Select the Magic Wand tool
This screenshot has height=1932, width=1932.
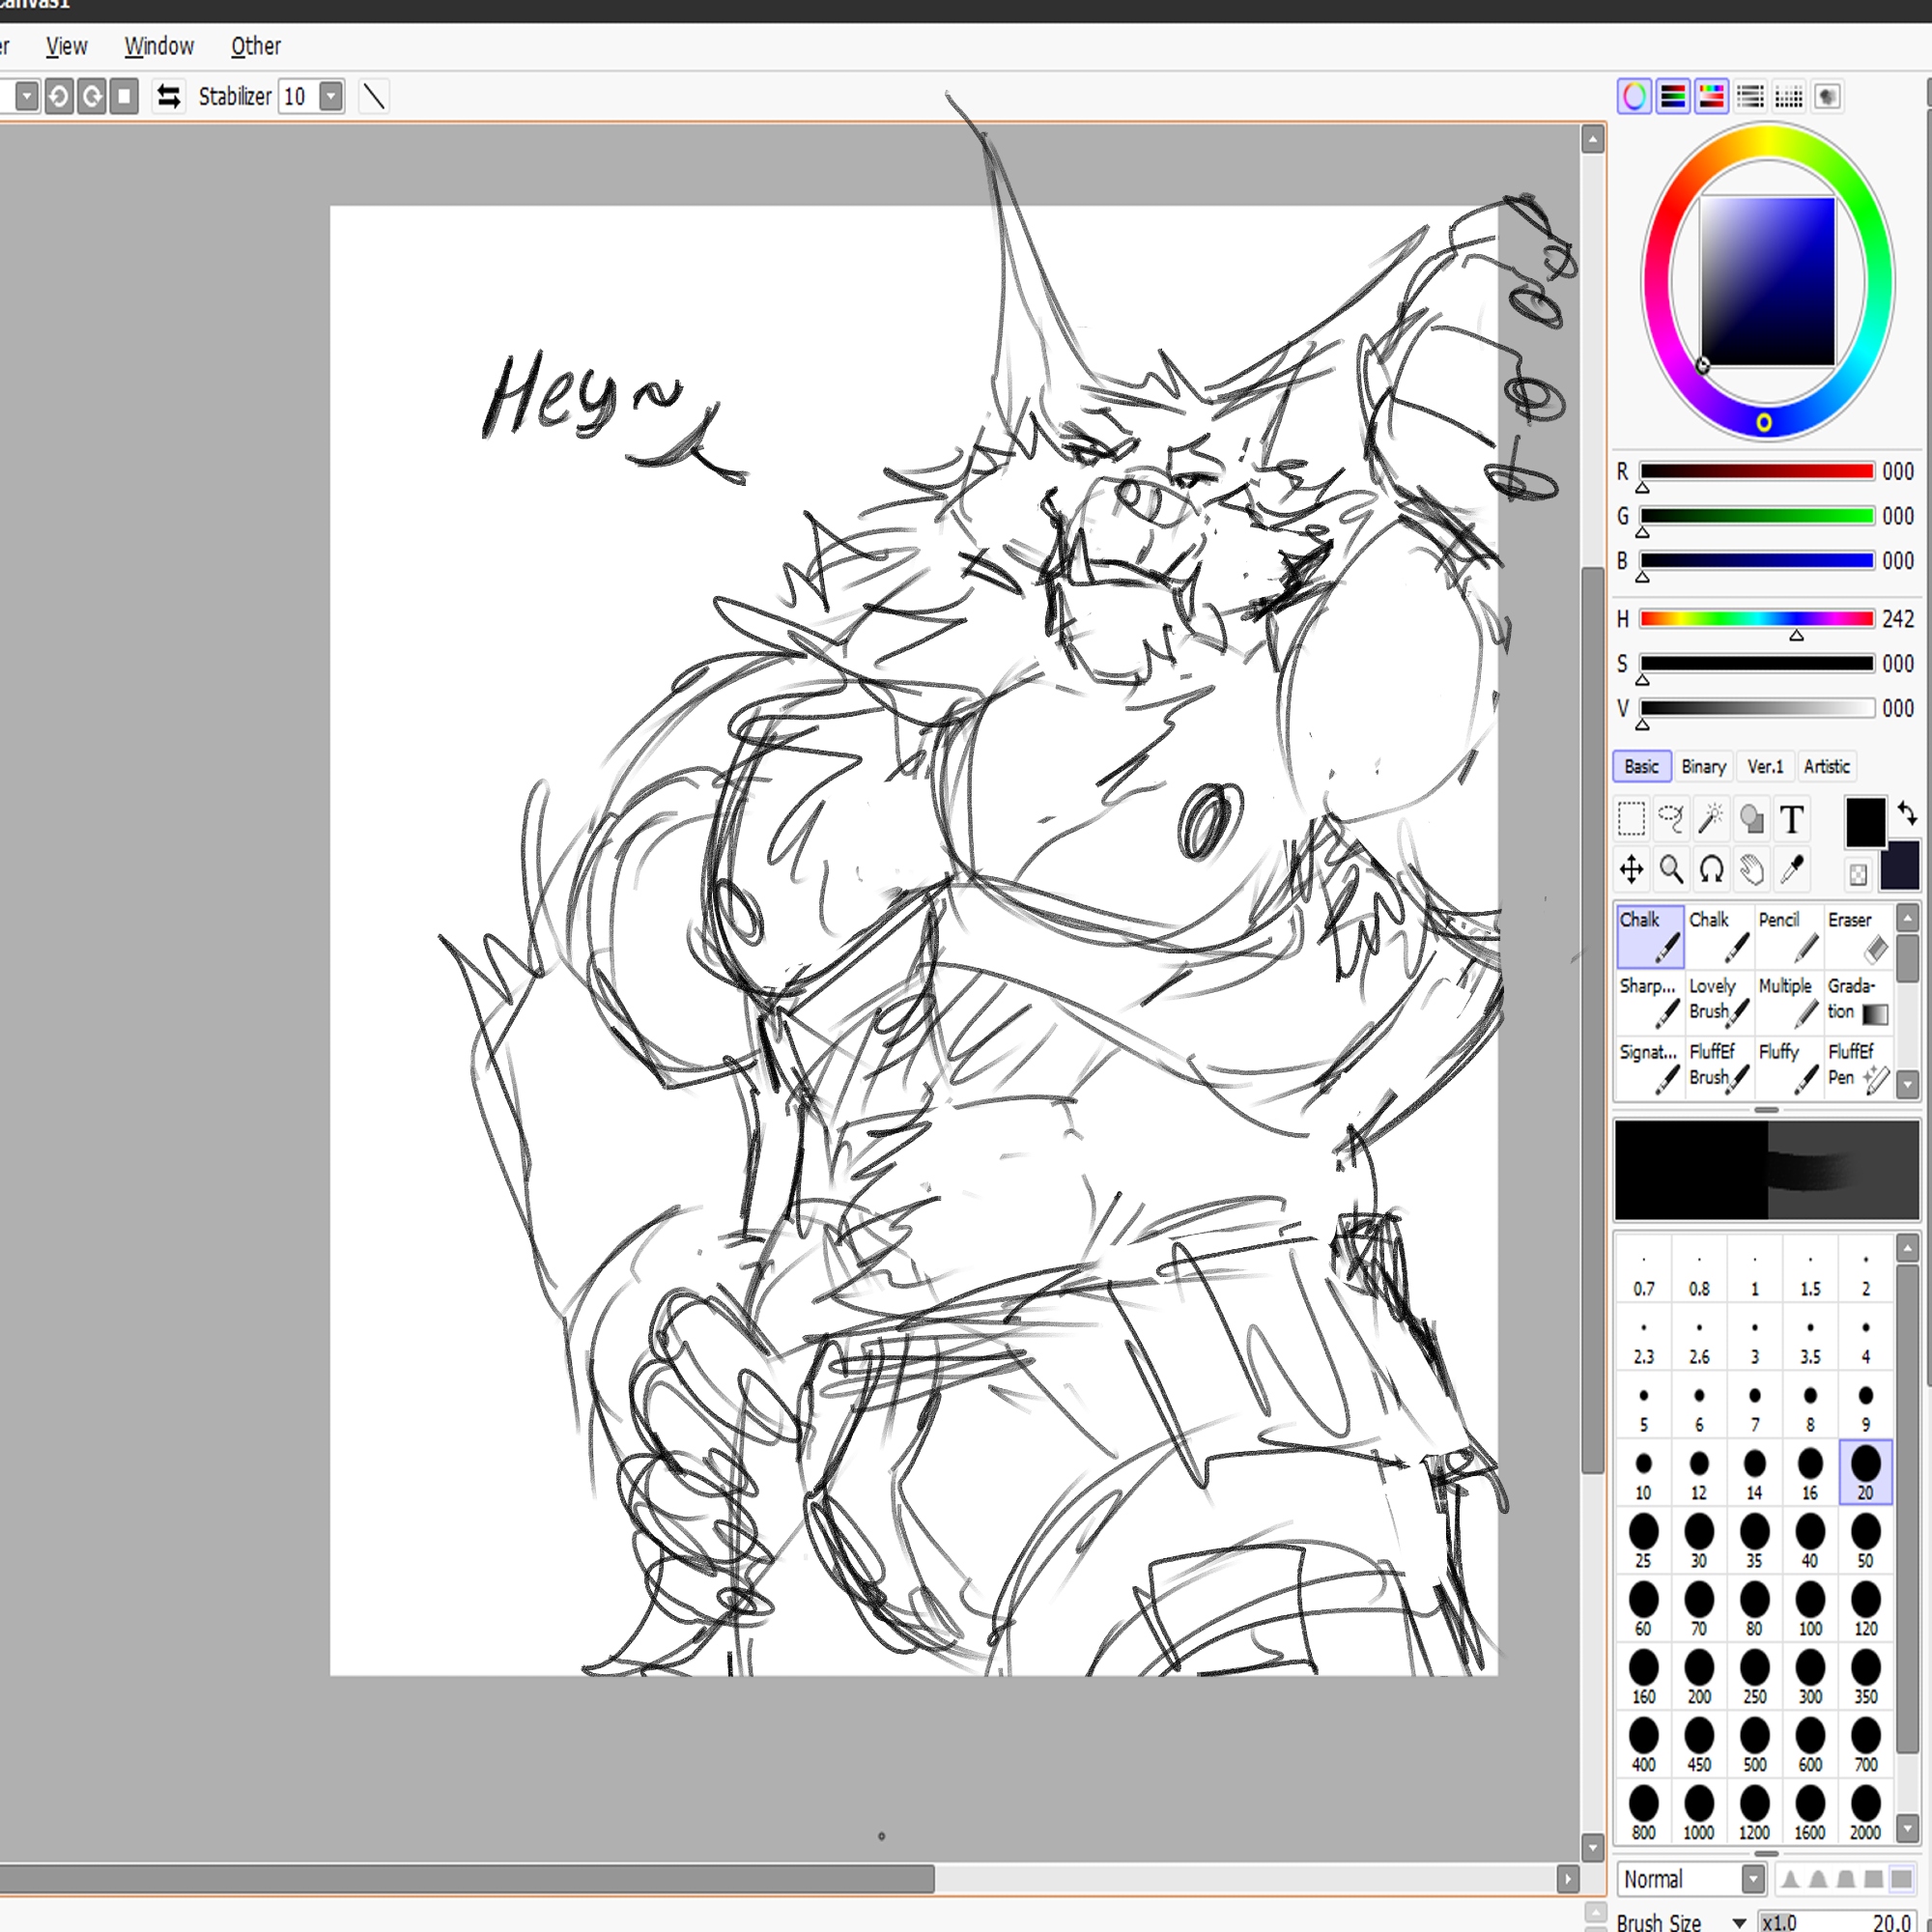[x=1711, y=819]
